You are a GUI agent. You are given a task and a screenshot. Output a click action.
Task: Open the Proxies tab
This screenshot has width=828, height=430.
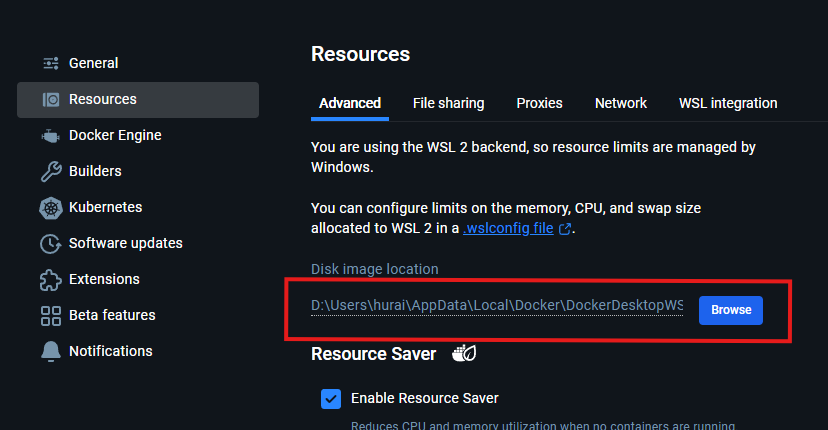[539, 104]
